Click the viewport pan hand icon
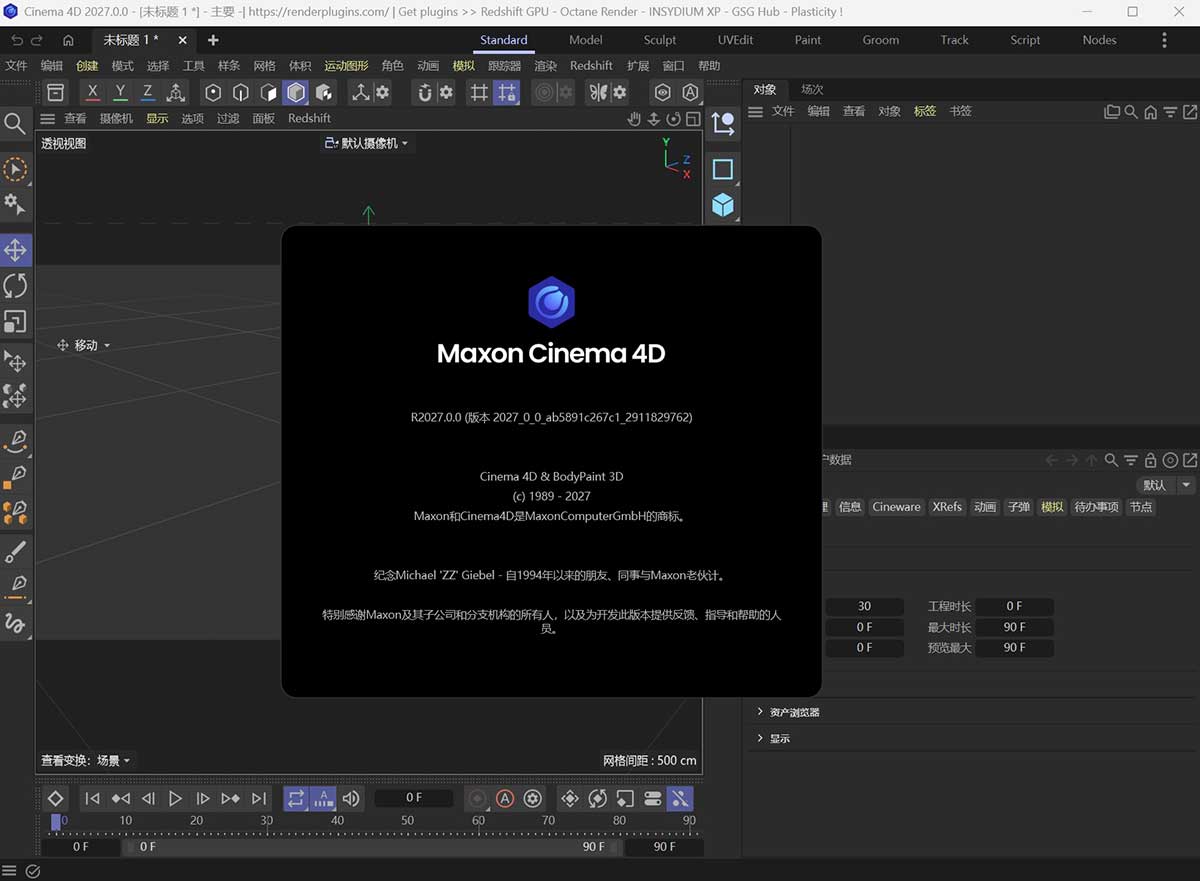This screenshot has width=1200, height=881. click(633, 119)
